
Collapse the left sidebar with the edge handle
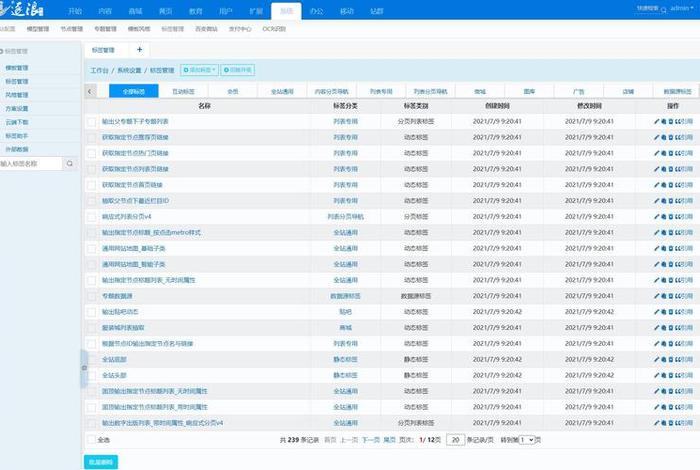point(84,368)
